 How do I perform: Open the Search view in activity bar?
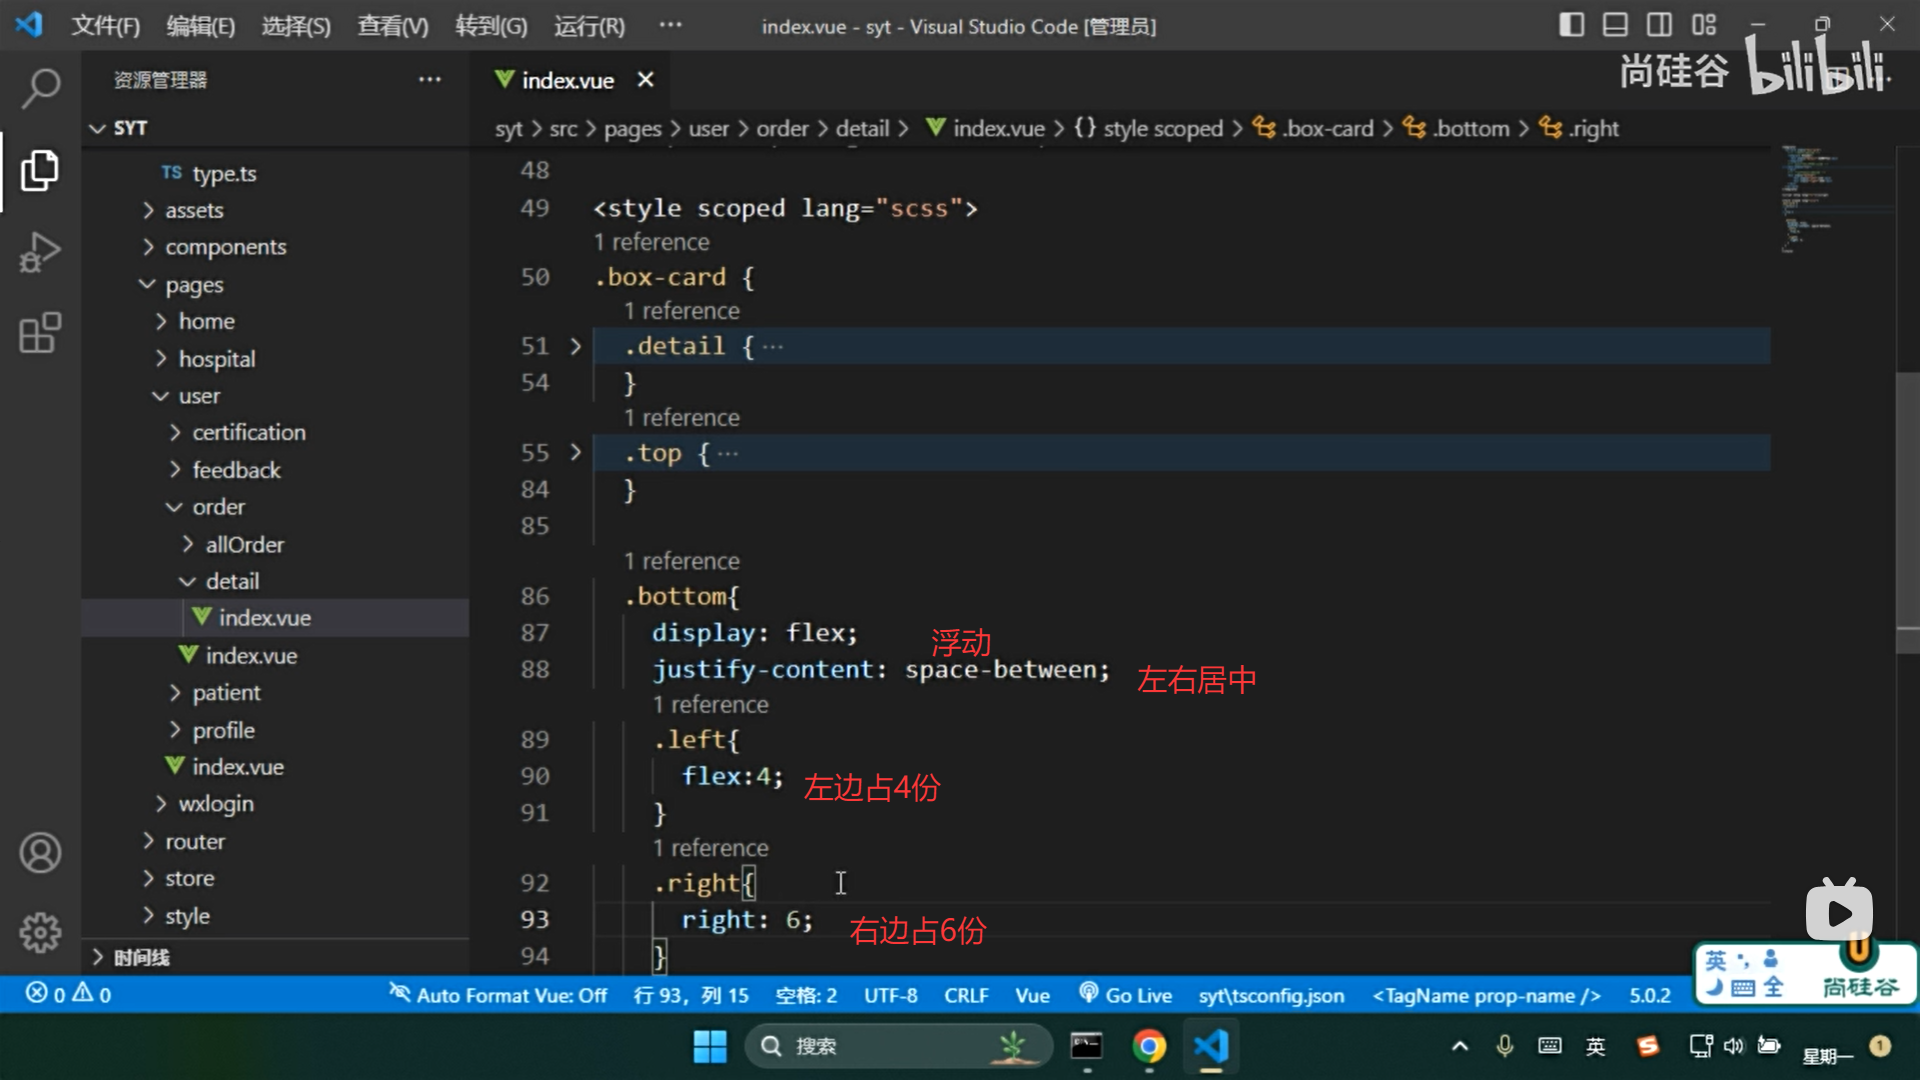[x=40, y=88]
